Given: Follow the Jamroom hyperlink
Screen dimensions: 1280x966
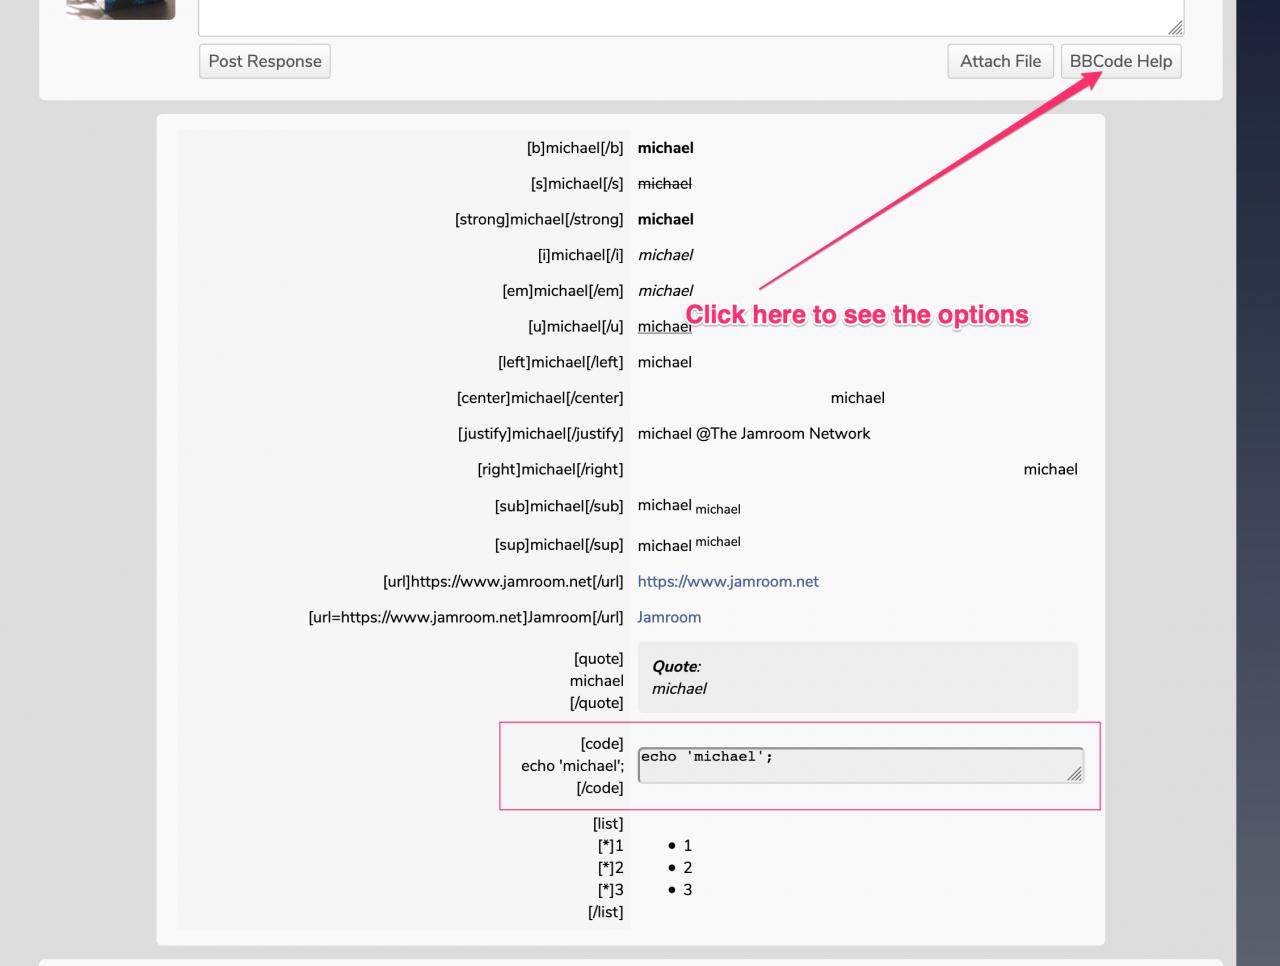Looking at the screenshot, I should (x=669, y=617).
